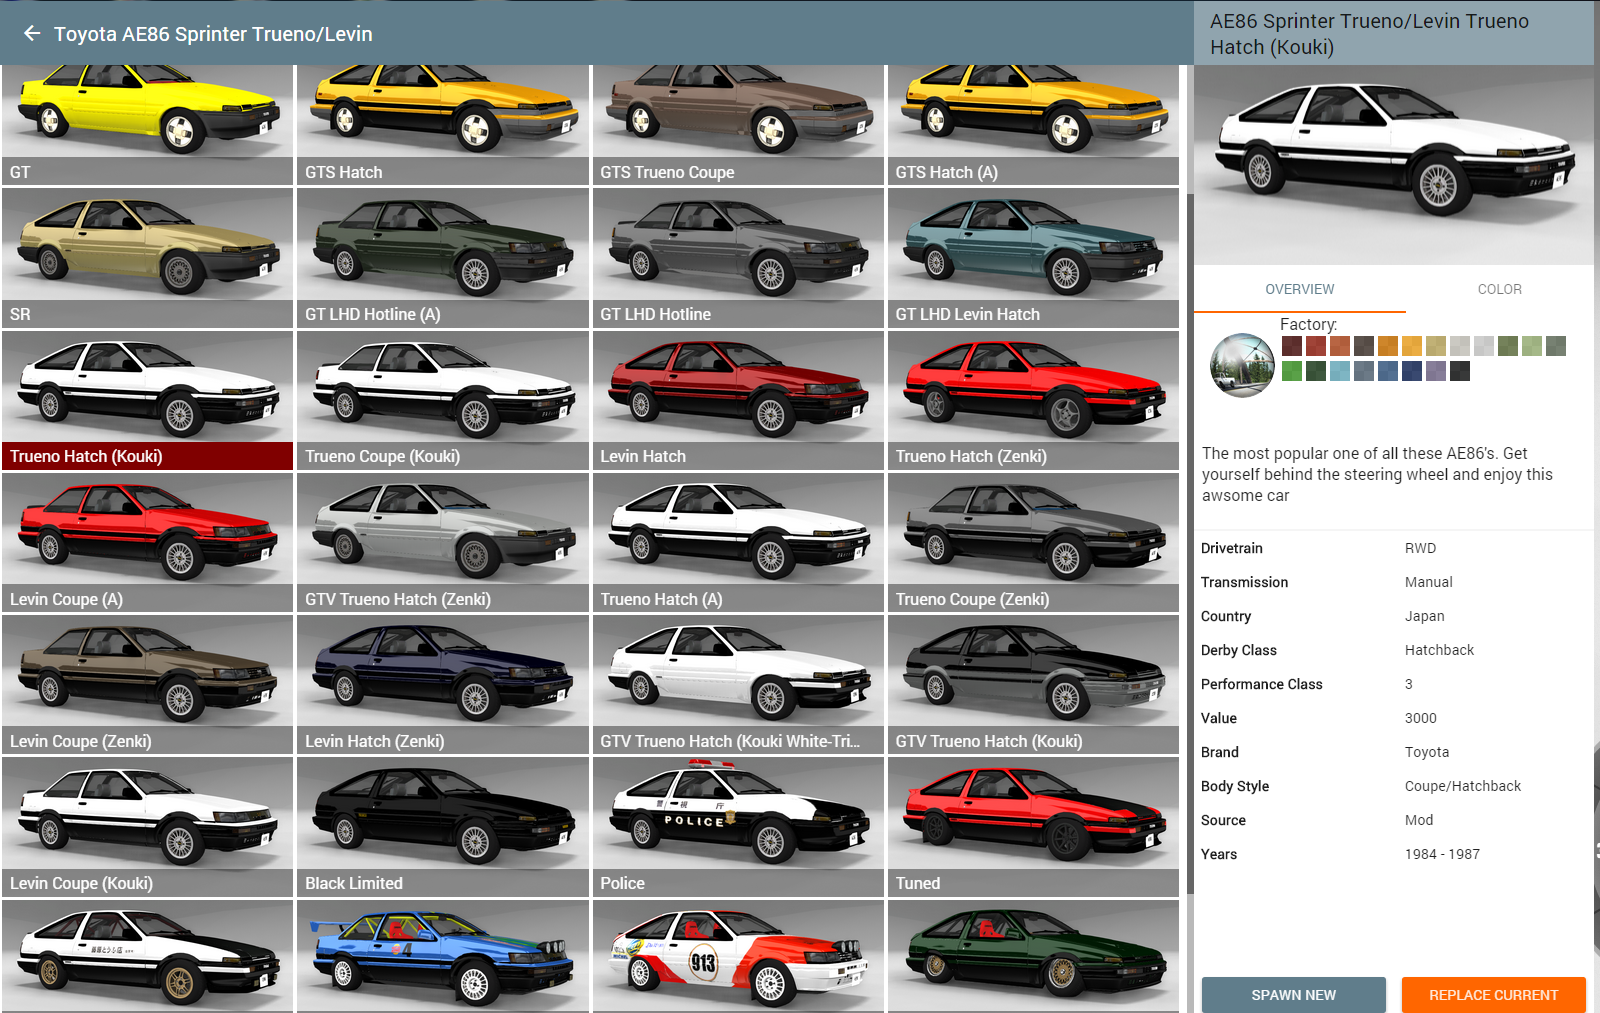1600x1013 pixels.
Task: Pick the dark maroon factory color swatch
Action: (1292, 346)
